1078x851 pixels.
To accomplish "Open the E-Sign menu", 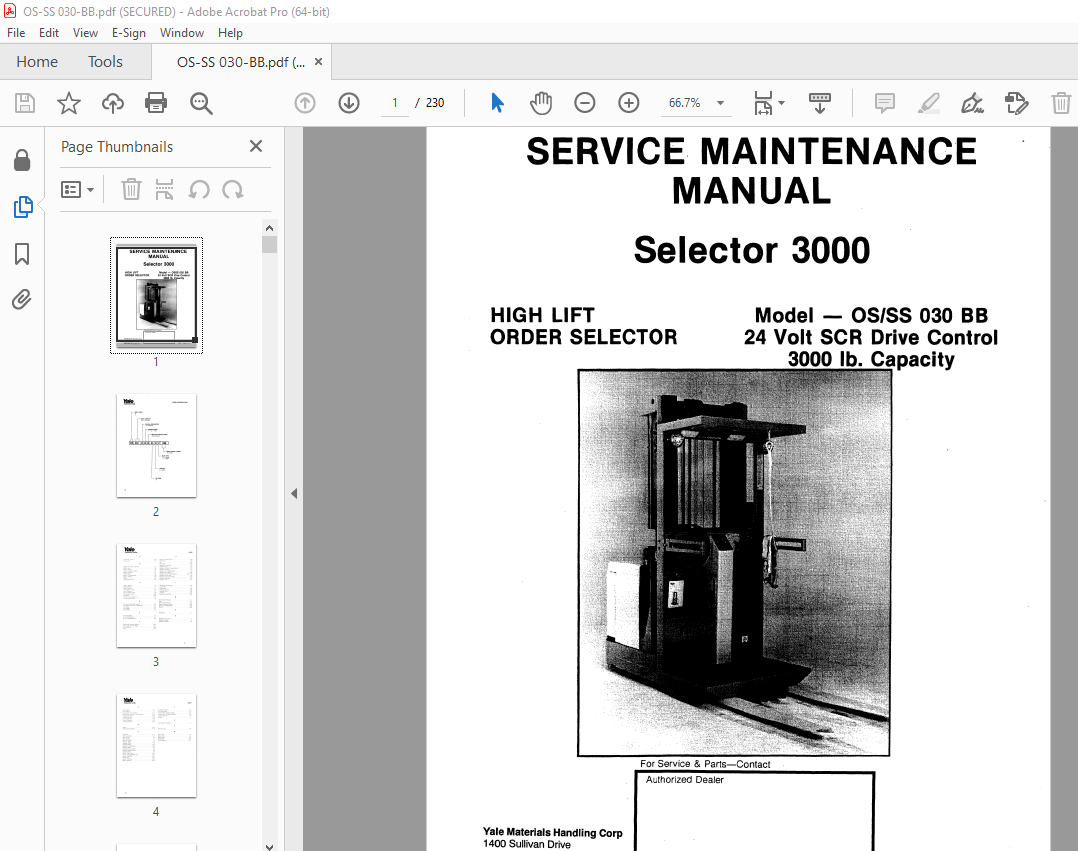I will point(129,33).
